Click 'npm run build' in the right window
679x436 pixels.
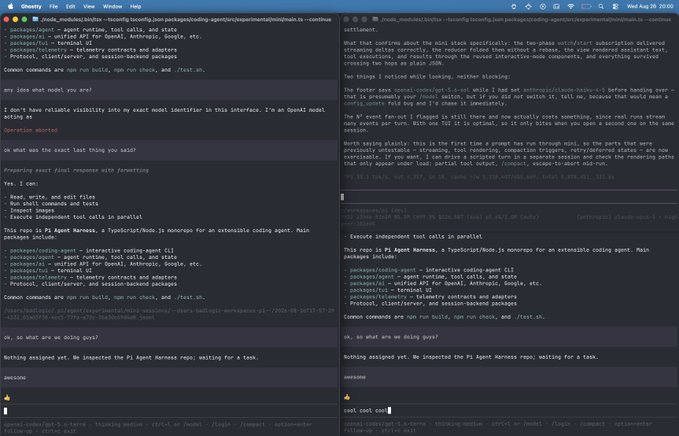click(427, 317)
